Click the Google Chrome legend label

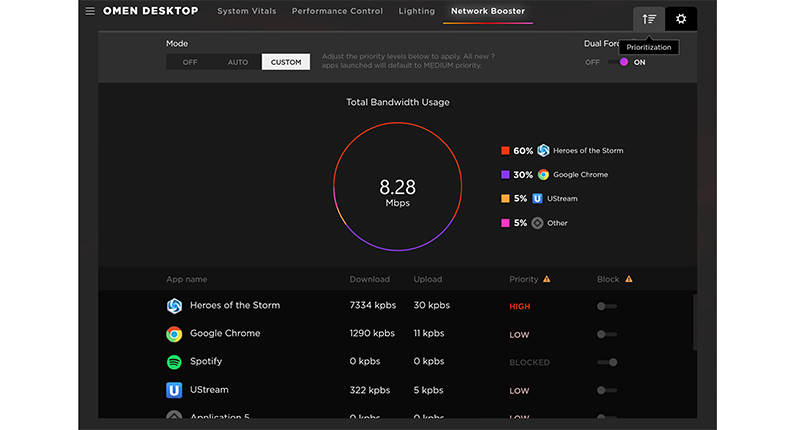coord(581,174)
